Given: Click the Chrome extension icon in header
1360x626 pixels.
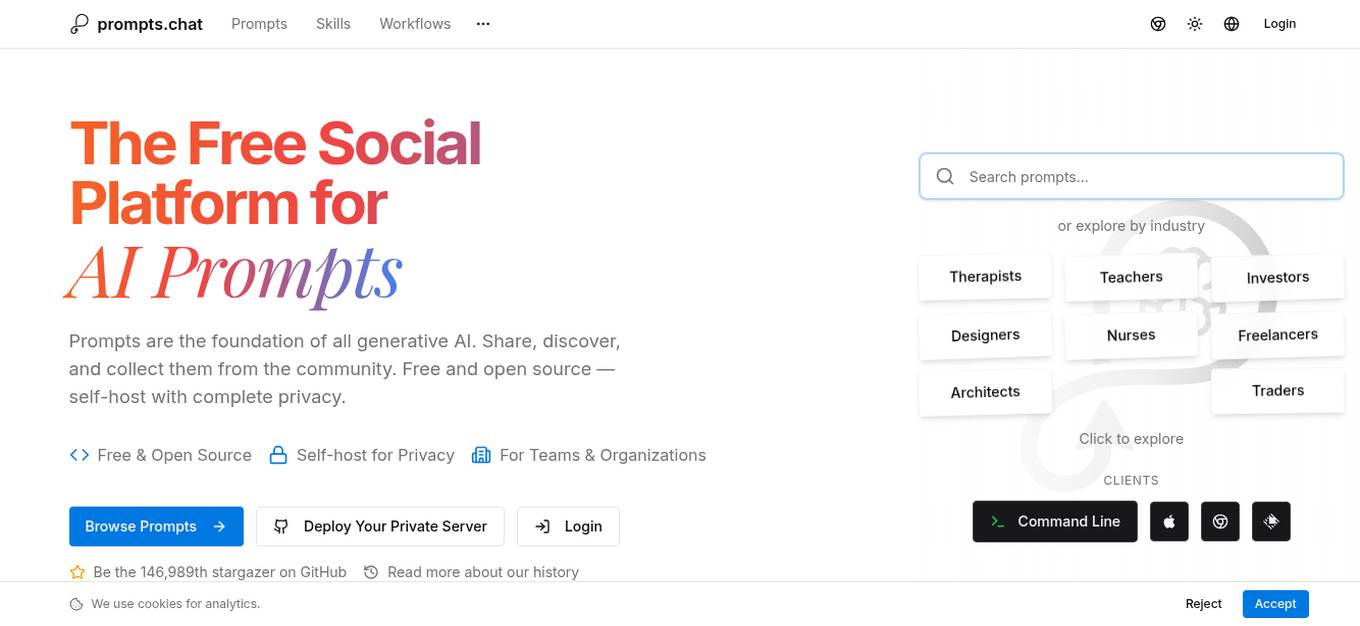Looking at the screenshot, I should tap(1158, 24).
